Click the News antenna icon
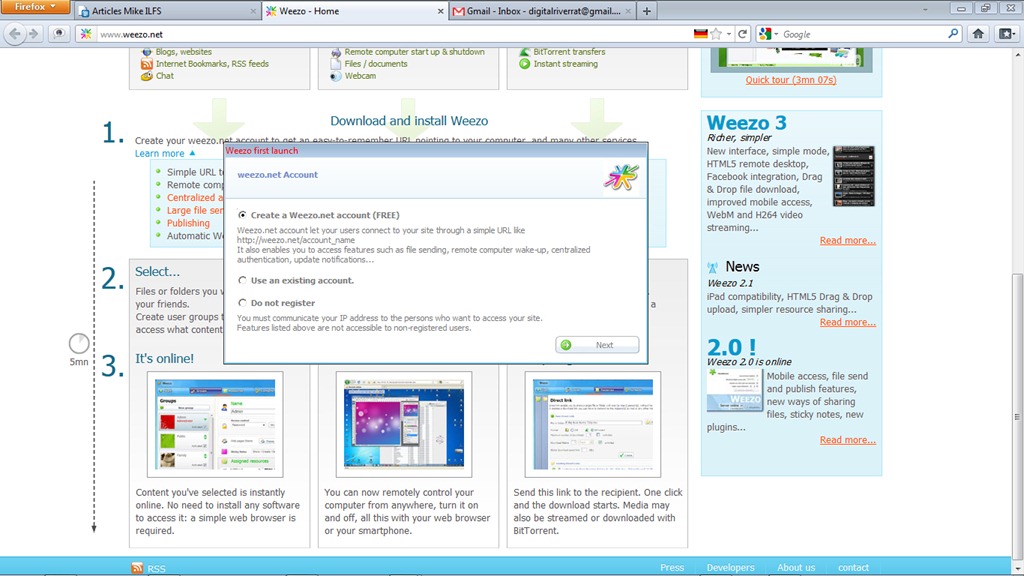 [712, 267]
